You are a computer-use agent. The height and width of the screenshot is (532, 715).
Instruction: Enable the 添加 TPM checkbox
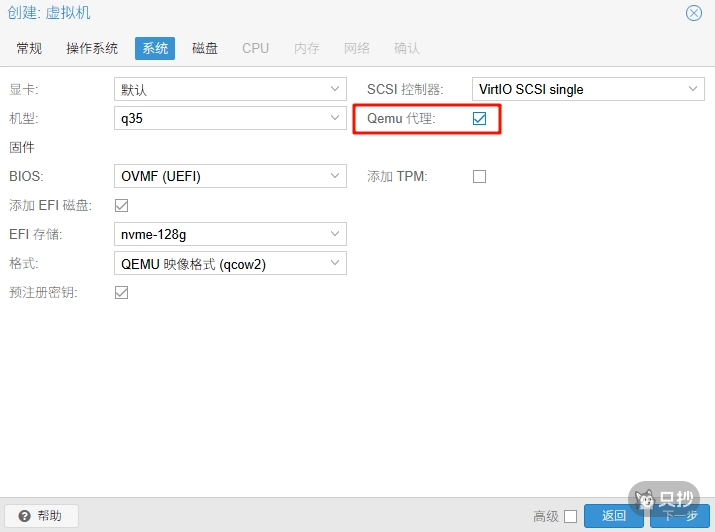pos(479,177)
